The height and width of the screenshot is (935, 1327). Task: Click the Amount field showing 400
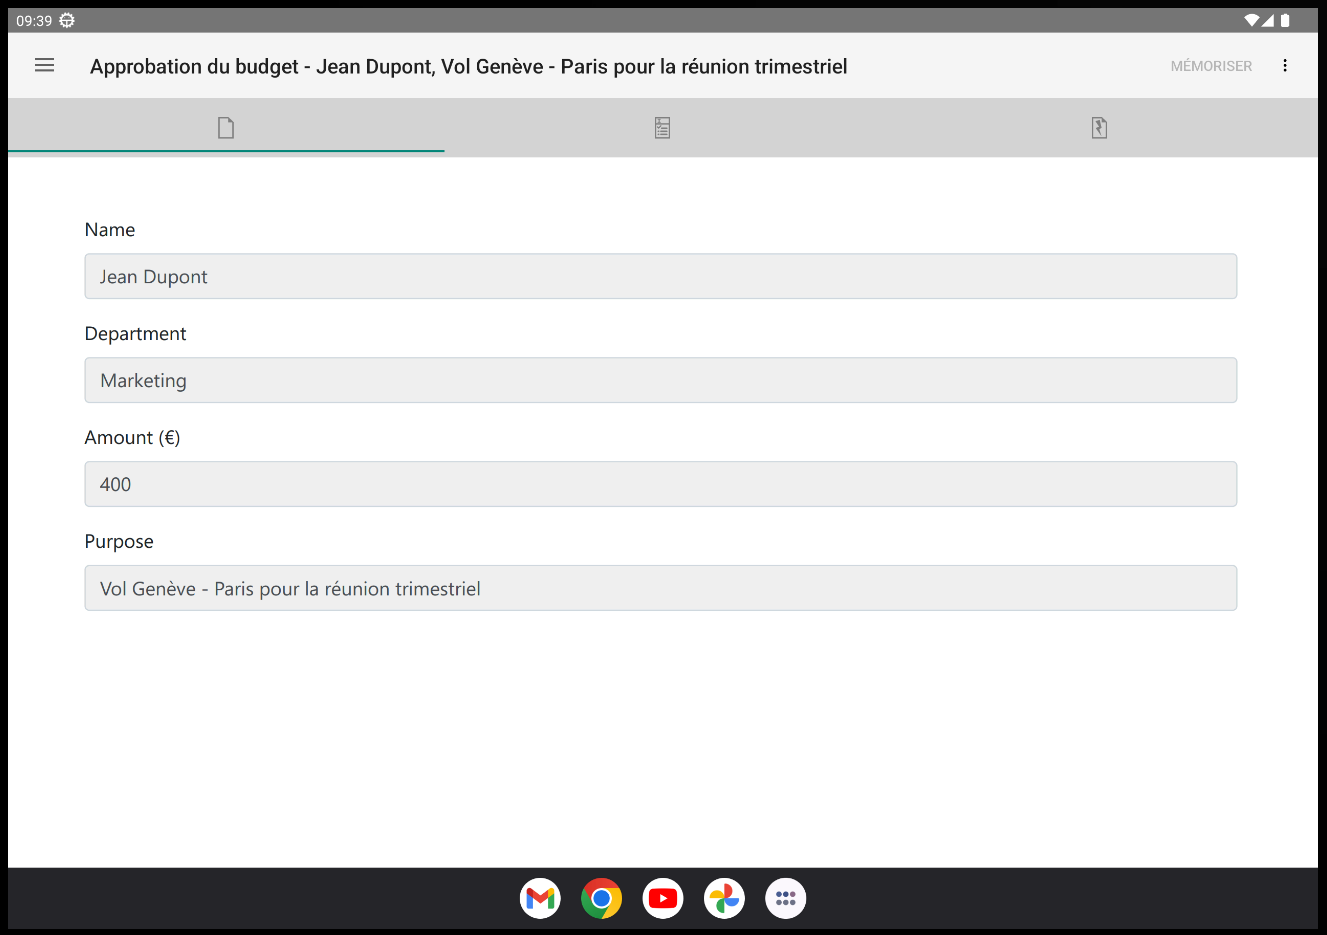point(660,484)
